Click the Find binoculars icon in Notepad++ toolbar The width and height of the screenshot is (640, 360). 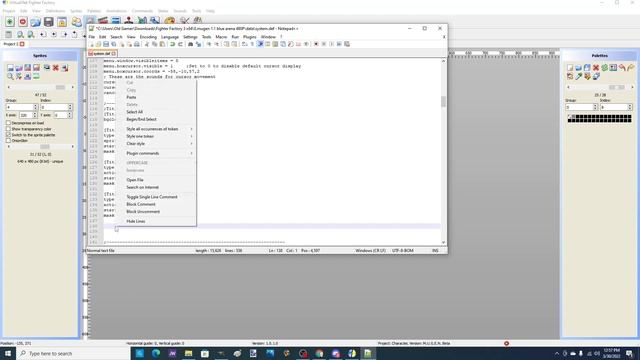[x=191, y=44]
